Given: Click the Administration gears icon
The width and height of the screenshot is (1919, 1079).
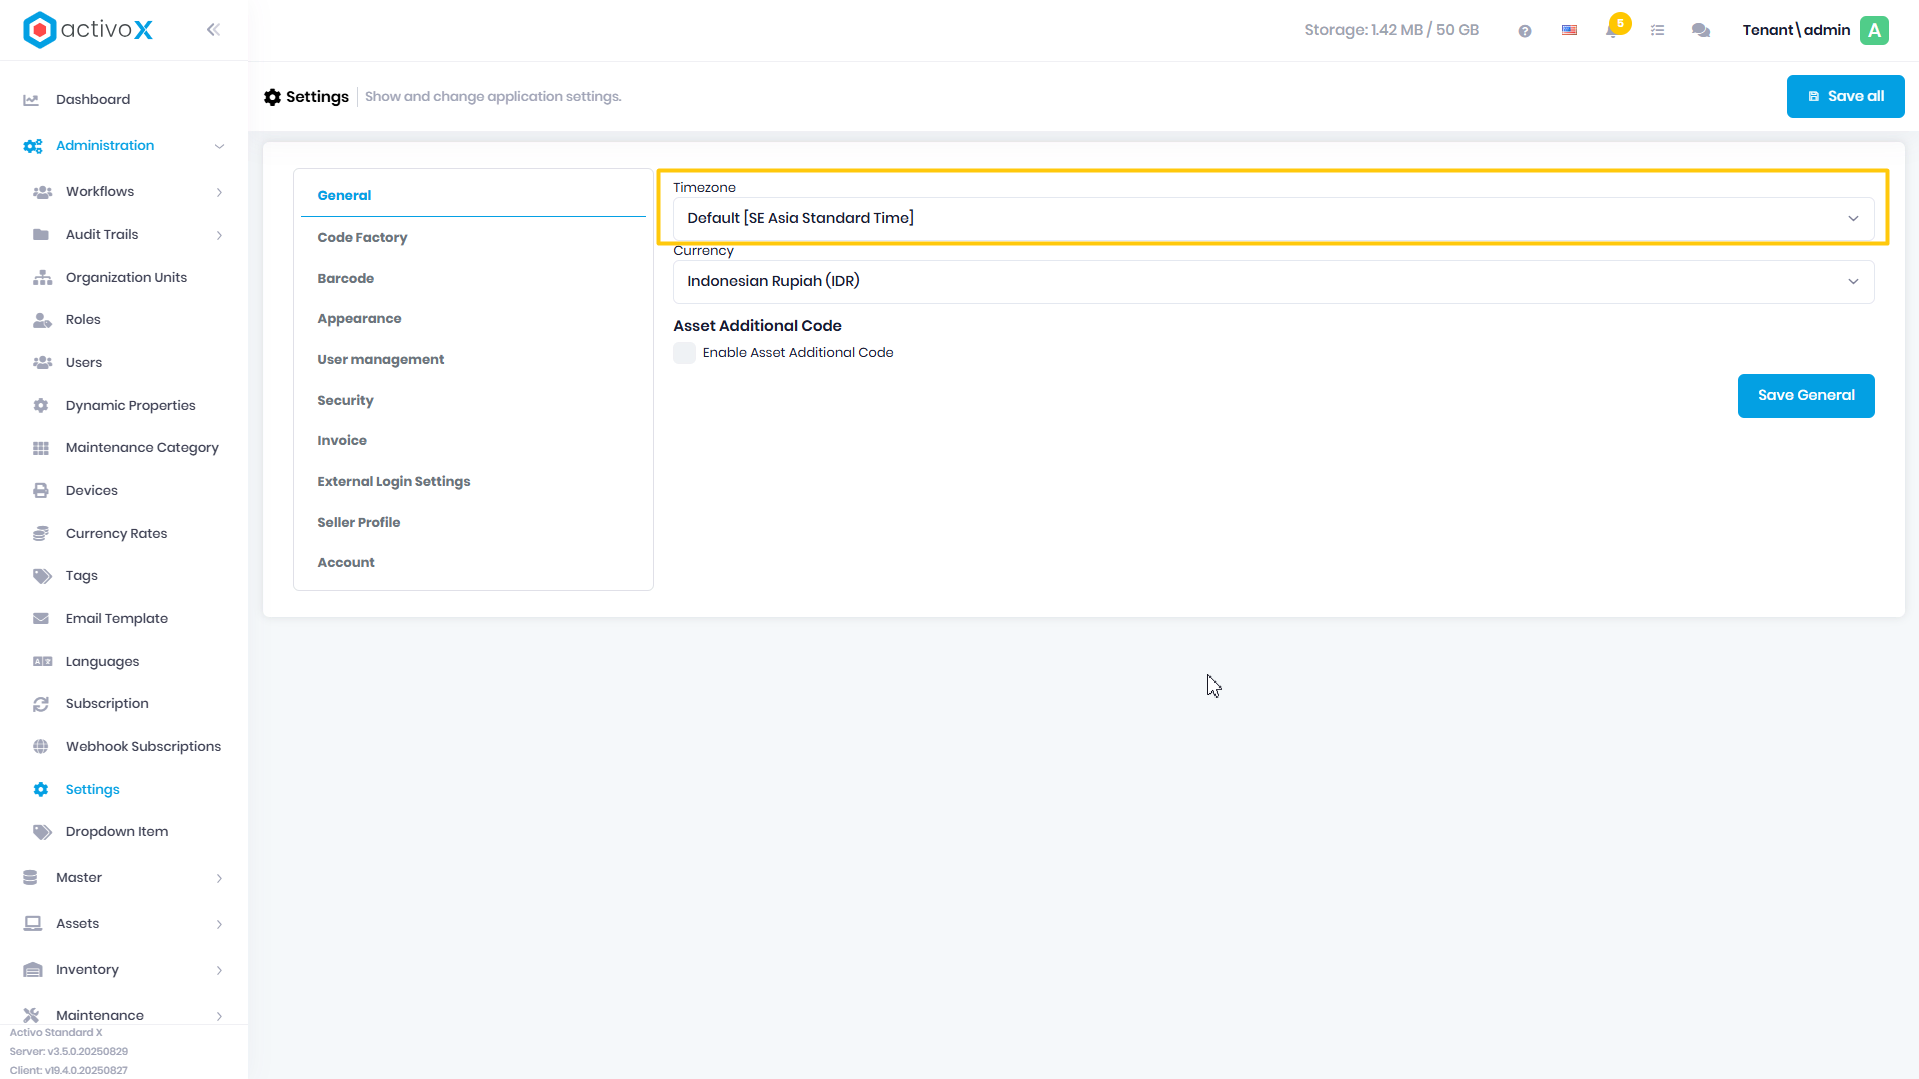Looking at the screenshot, I should [x=33, y=146].
